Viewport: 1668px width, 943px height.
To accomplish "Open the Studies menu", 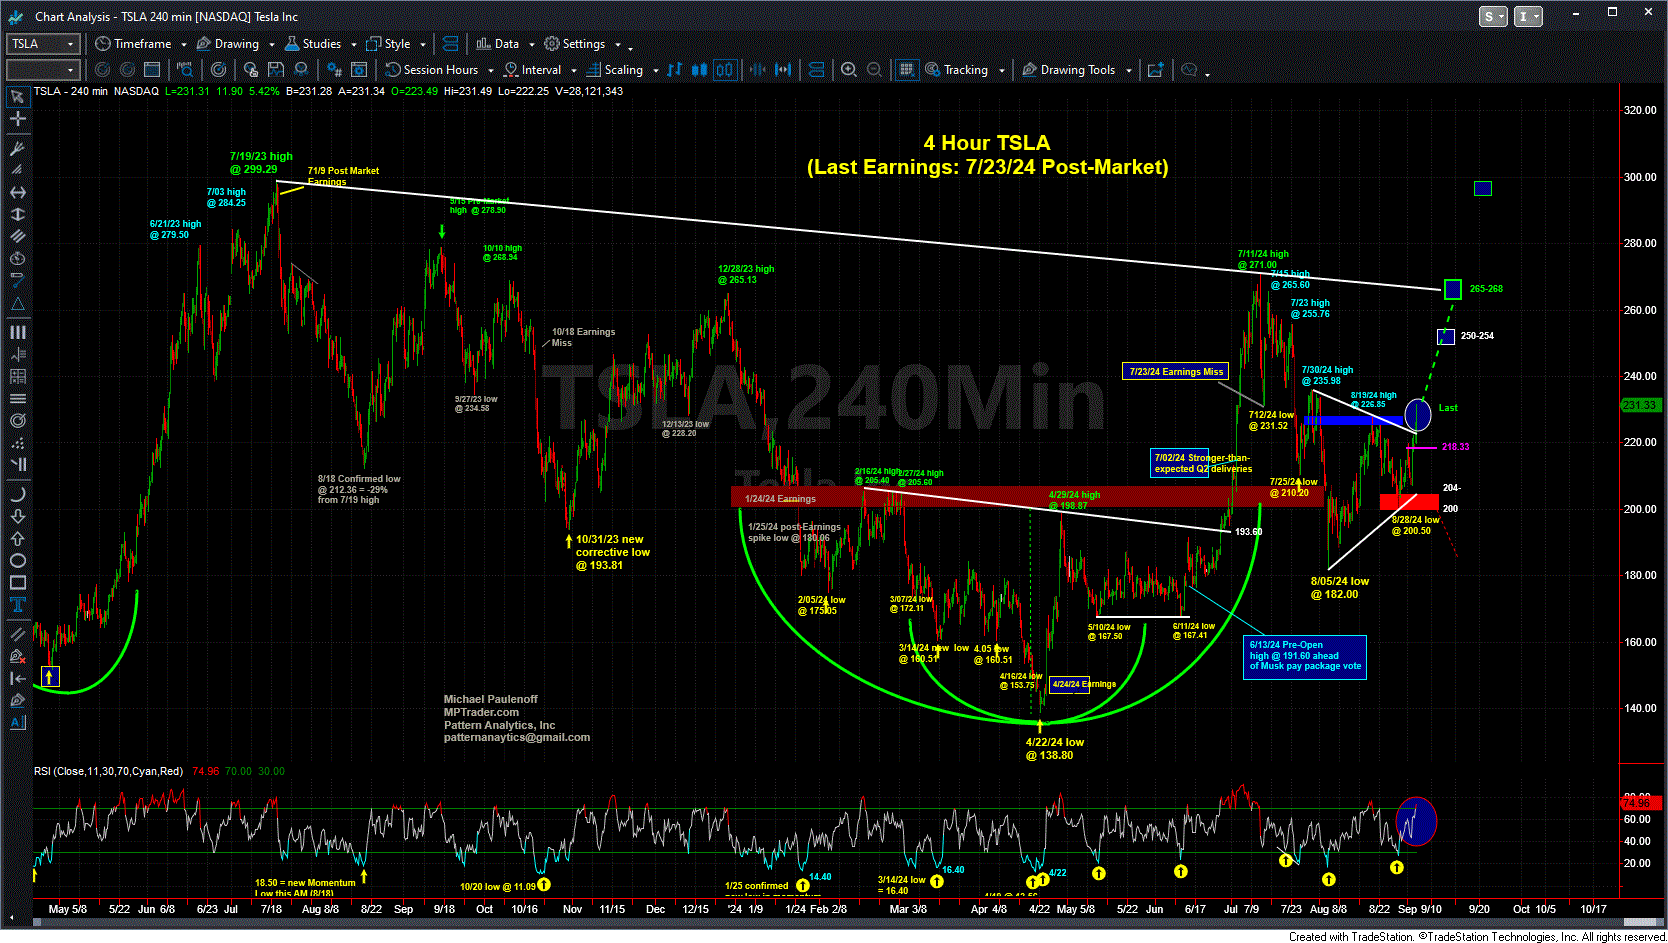I will point(313,43).
